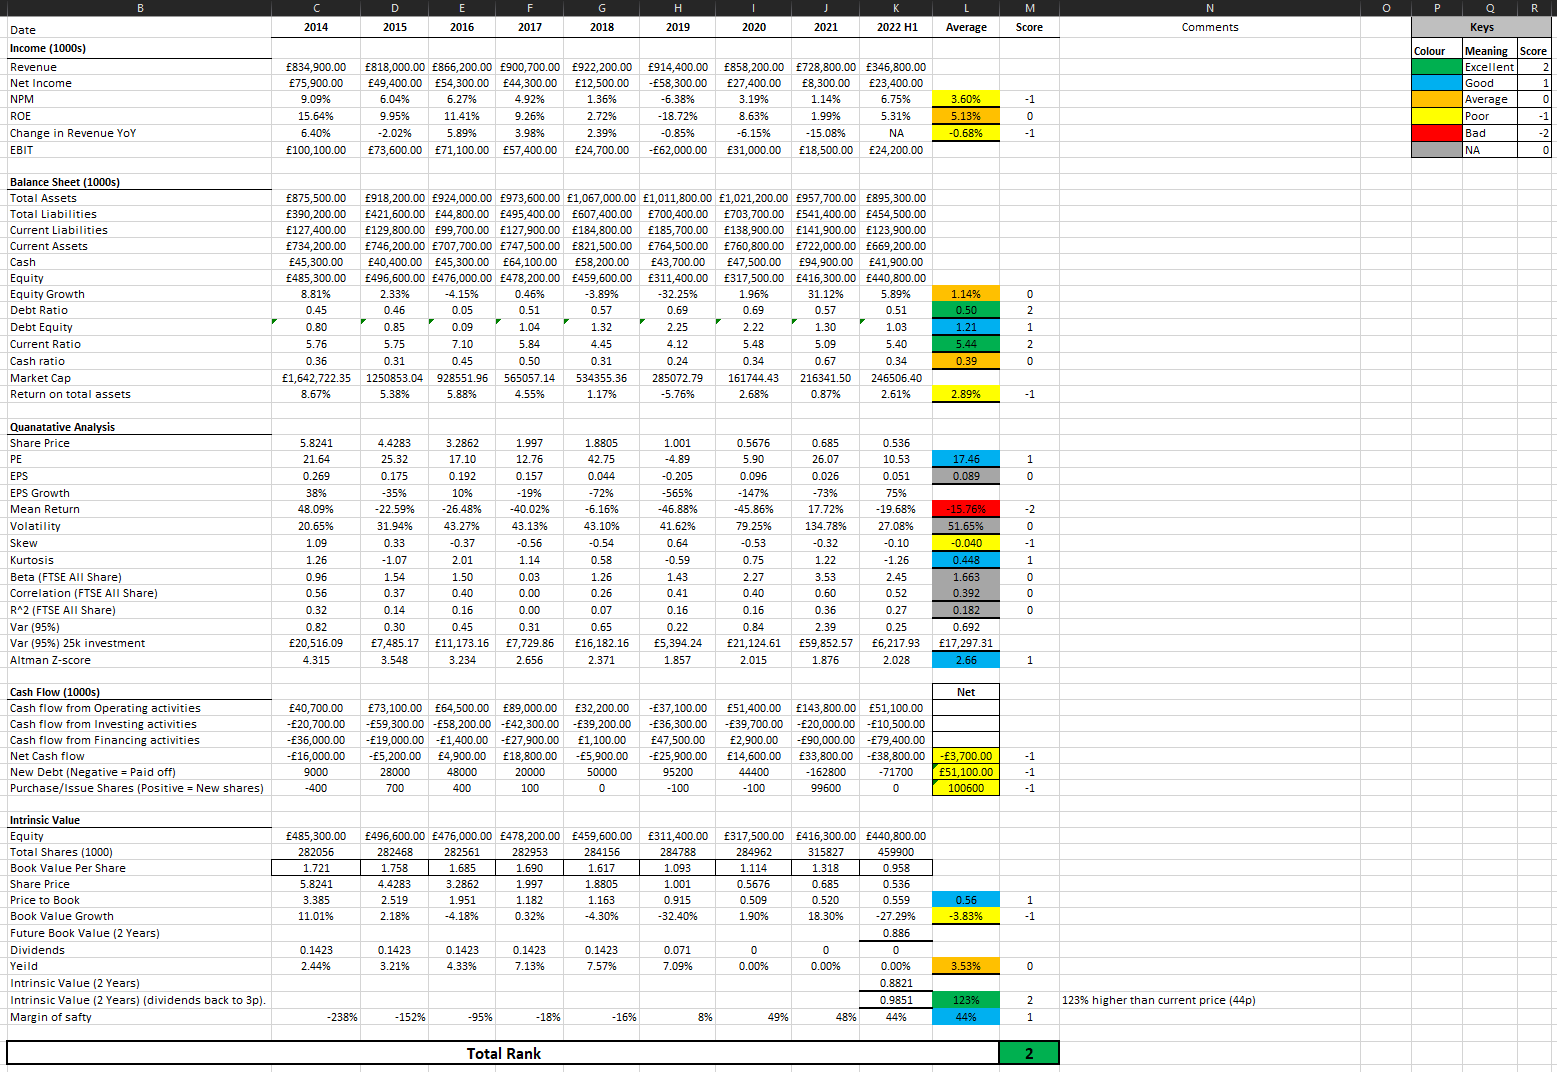Select the green 5.44 current ratio average
The image size is (1557, 1072).
966,344
